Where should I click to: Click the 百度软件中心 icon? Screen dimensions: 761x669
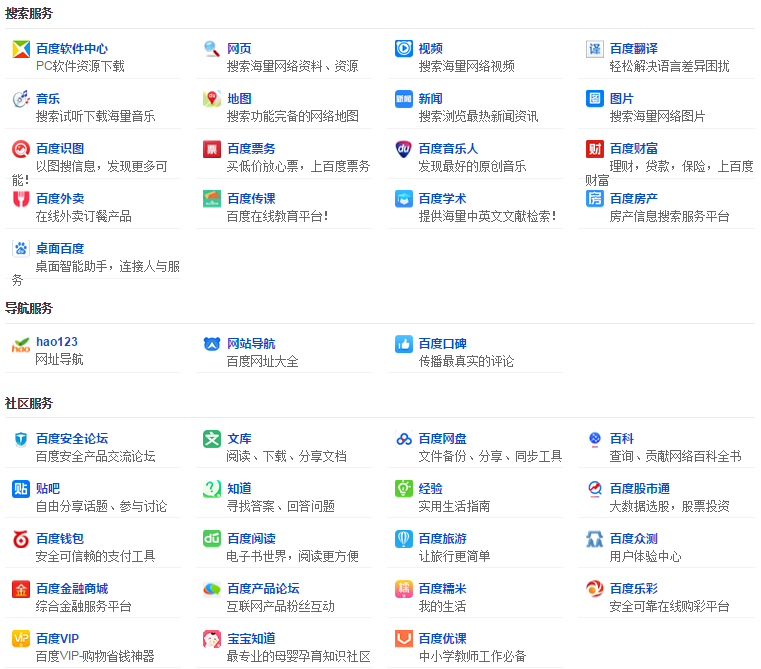point(21,49)
